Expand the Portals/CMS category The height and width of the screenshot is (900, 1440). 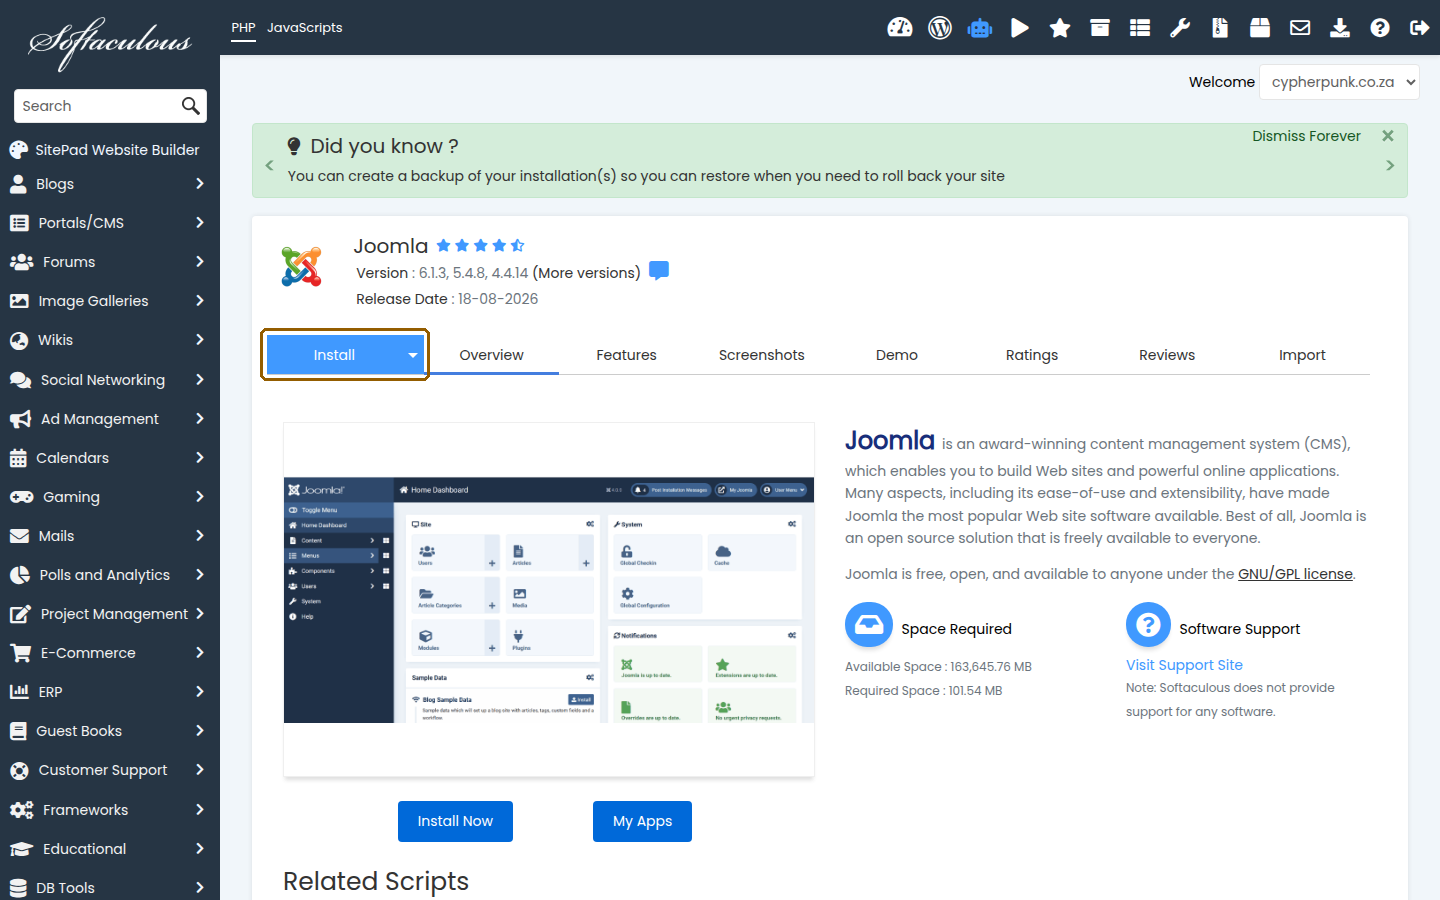click(110, 223)
